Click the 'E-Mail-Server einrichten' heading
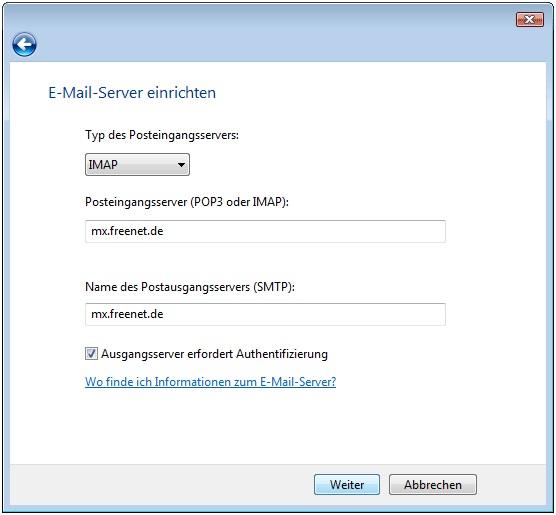 [x=132, y=93]
